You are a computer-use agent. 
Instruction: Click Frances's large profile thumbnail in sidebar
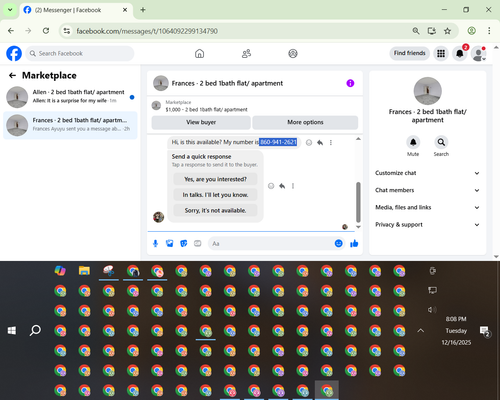(x=428, y=91)
